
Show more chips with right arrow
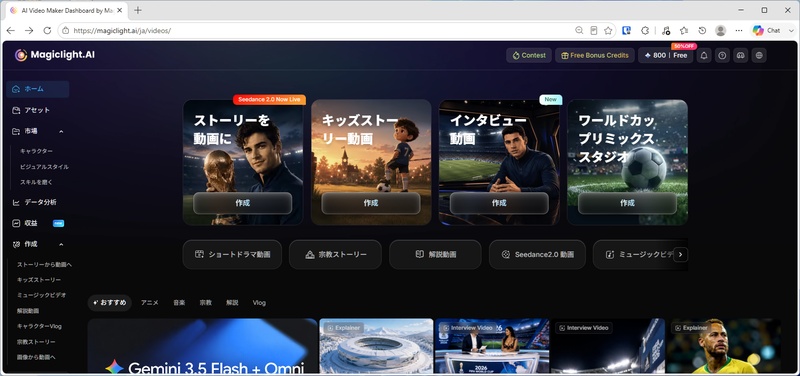(681, 255)
